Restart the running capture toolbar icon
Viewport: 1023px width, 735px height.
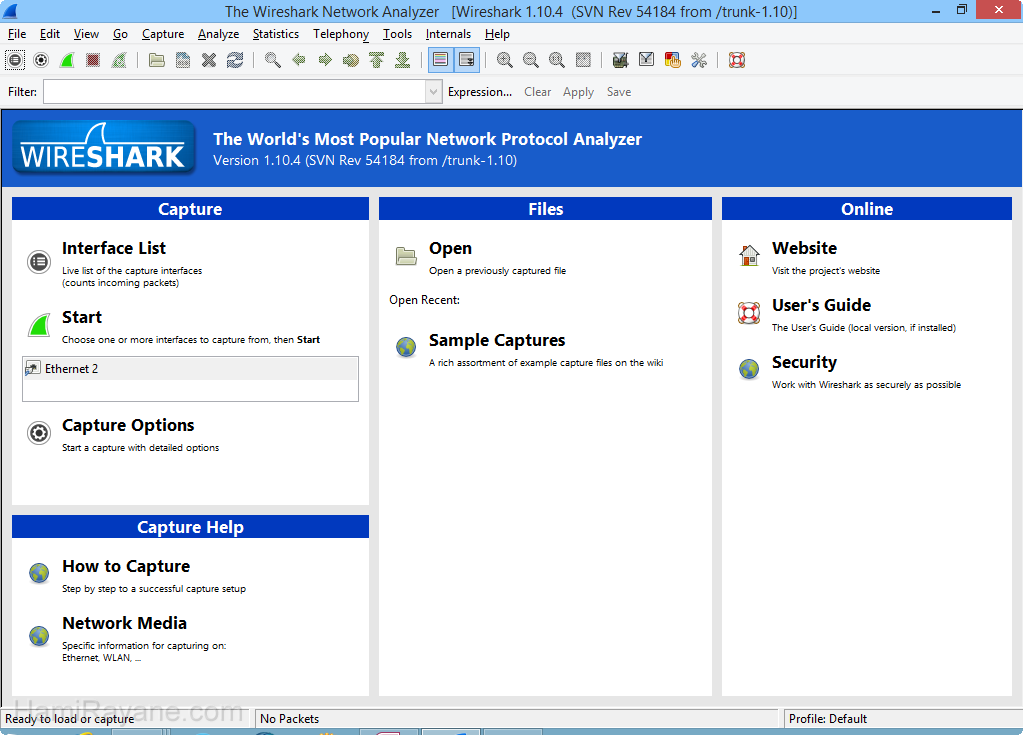coord(119,60)
